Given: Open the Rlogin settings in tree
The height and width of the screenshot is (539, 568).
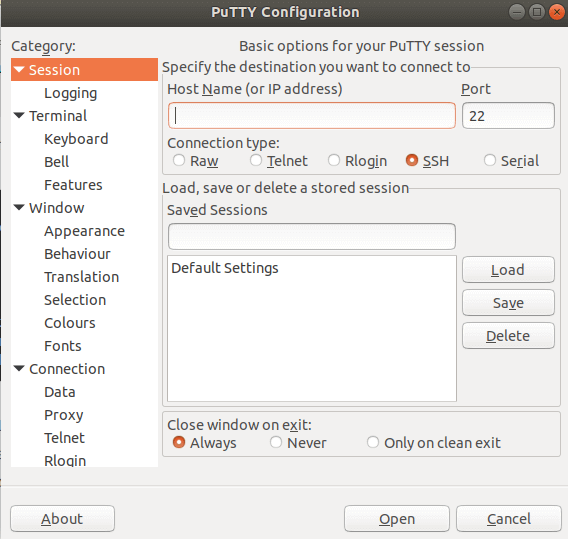Looking at the screenshot, I should 65,460.
